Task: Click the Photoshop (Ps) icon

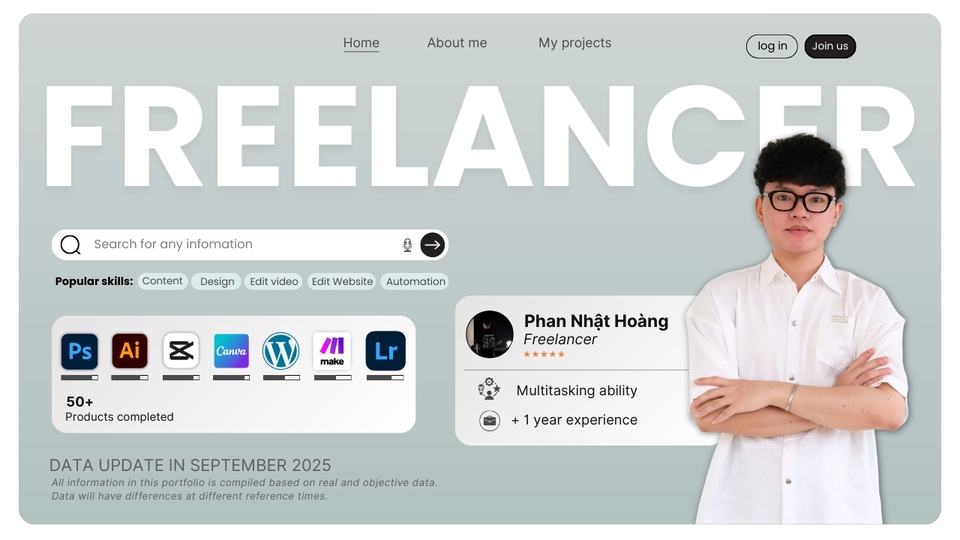Action: coord(80,351)
